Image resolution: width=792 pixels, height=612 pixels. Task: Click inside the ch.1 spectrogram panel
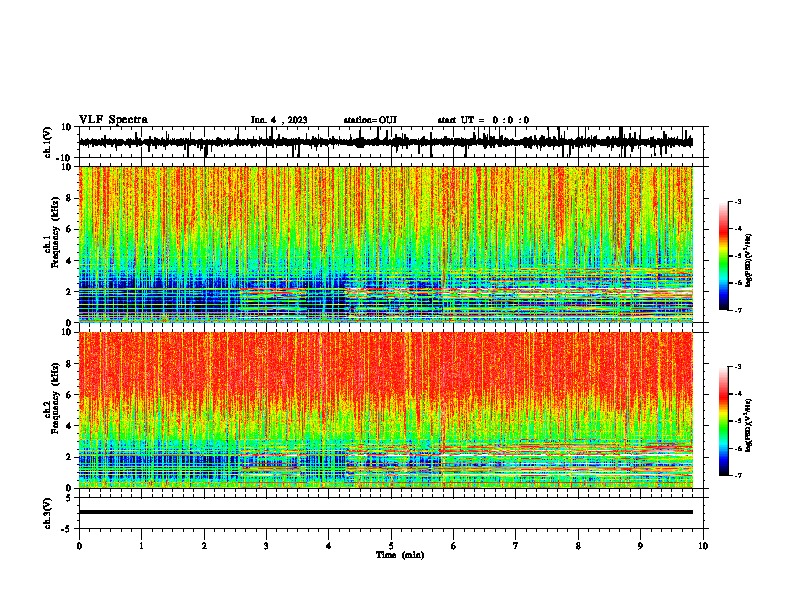point(386,244)
